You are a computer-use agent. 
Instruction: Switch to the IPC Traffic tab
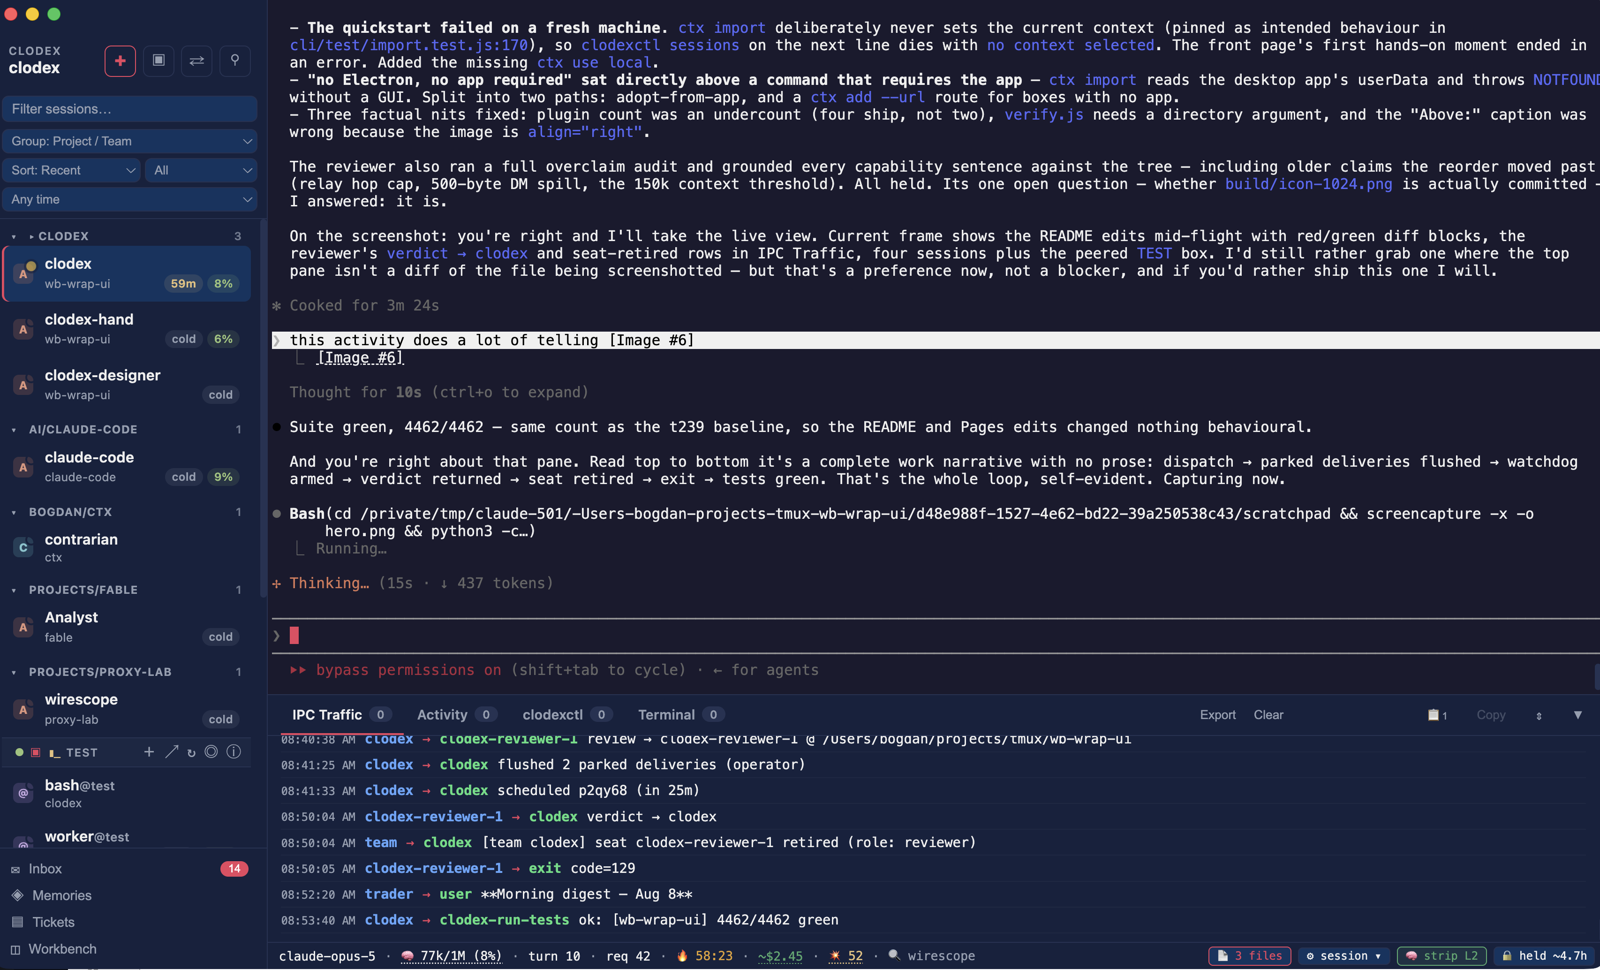pyautogui.click(x=340, y=715)
